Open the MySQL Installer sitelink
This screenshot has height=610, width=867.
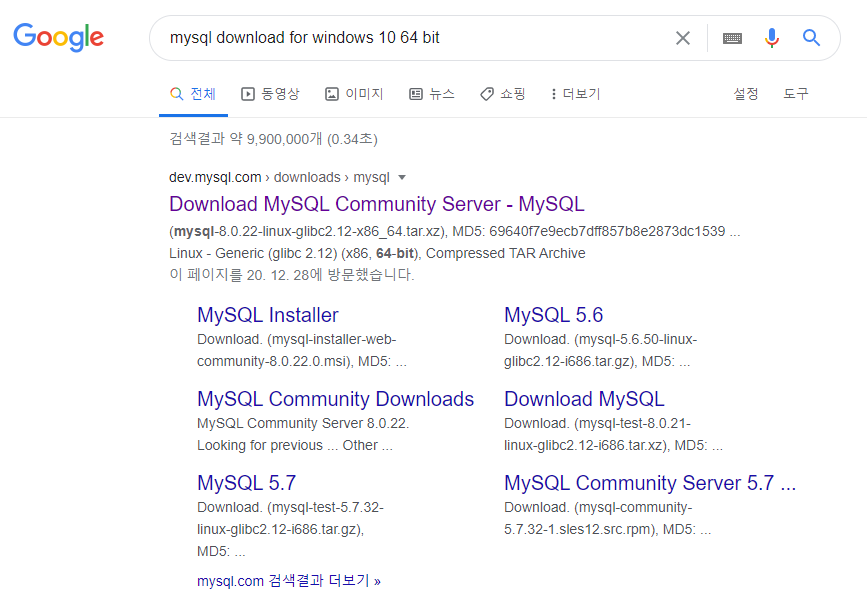[268, 315]
